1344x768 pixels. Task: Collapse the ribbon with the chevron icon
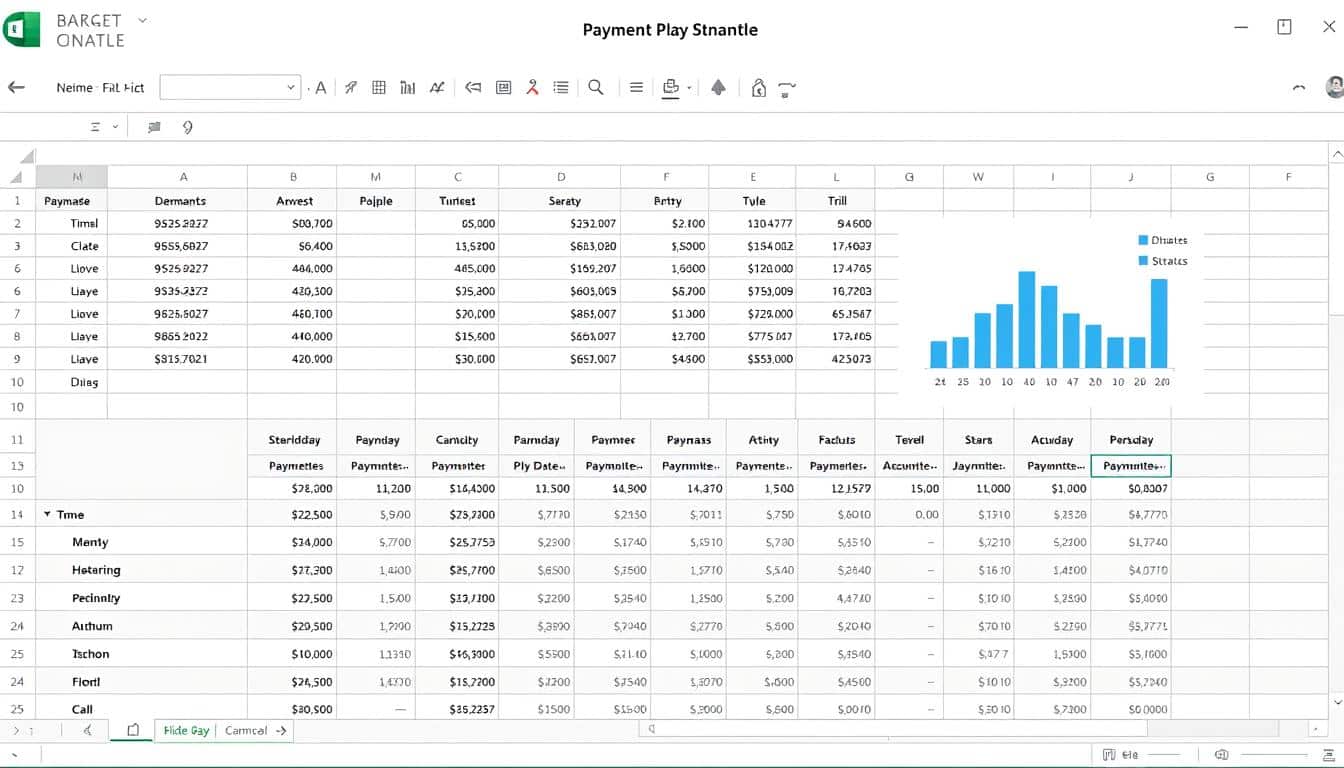coord(1299,88)
